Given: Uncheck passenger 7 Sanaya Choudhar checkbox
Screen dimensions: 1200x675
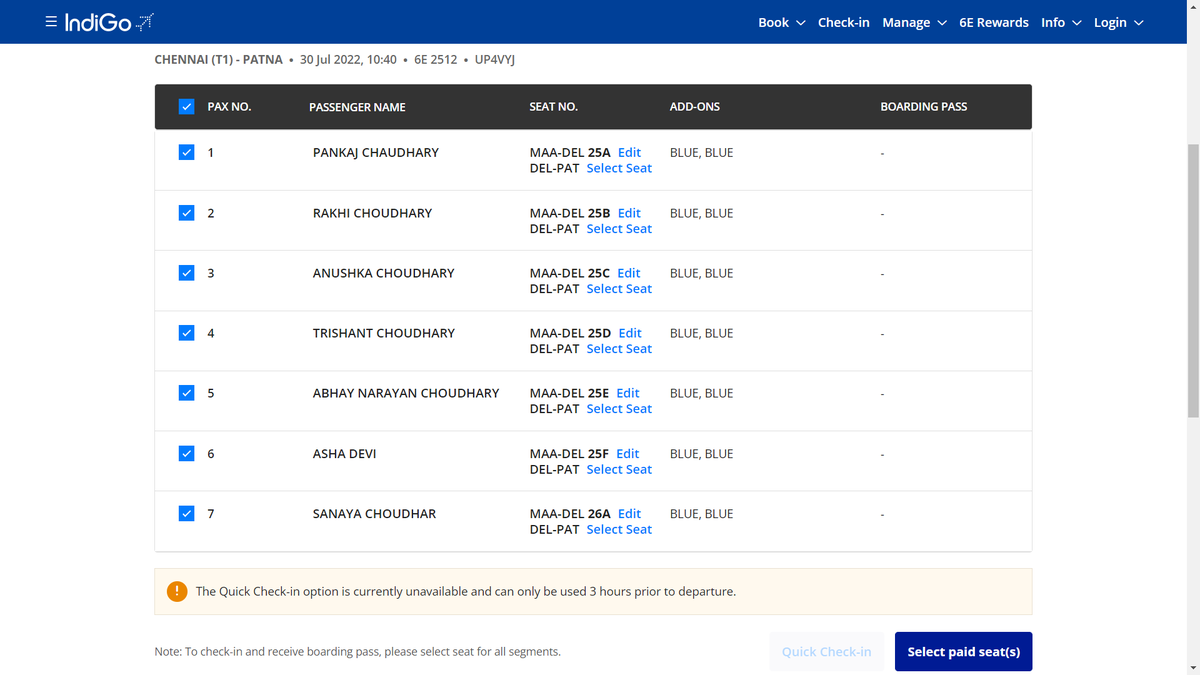Looking at the screenshot, I should [186, 513].
